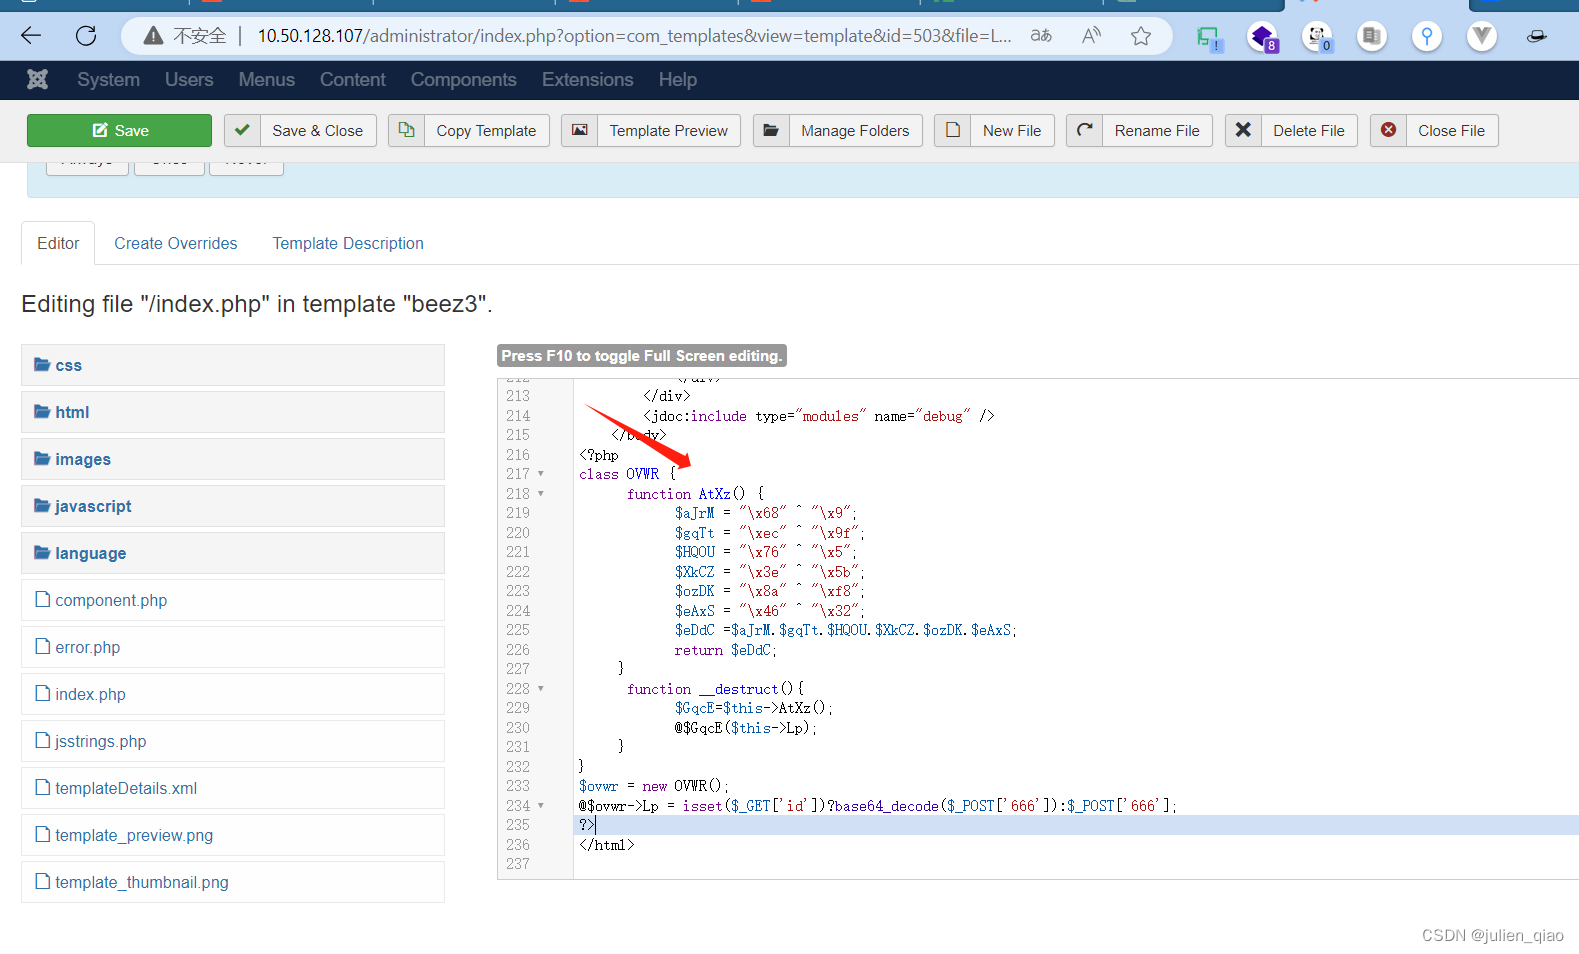Image resolution: width=1579 pixels, height=954 pixels.
Task: Click Template Preview label
Action: pyautogui.click(x=669, y=130)
